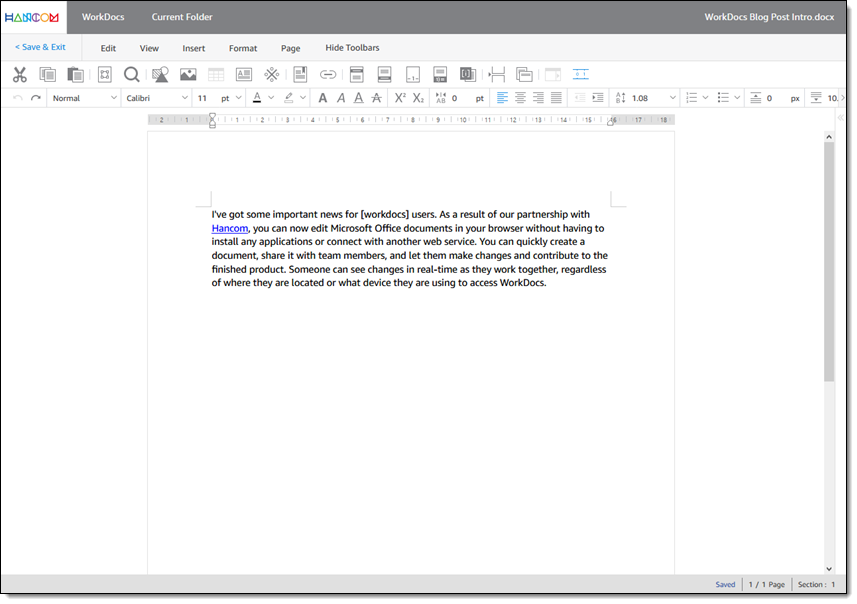Increase indent using the indent icon
Screen dimensions: 857x604
(597, 98)
